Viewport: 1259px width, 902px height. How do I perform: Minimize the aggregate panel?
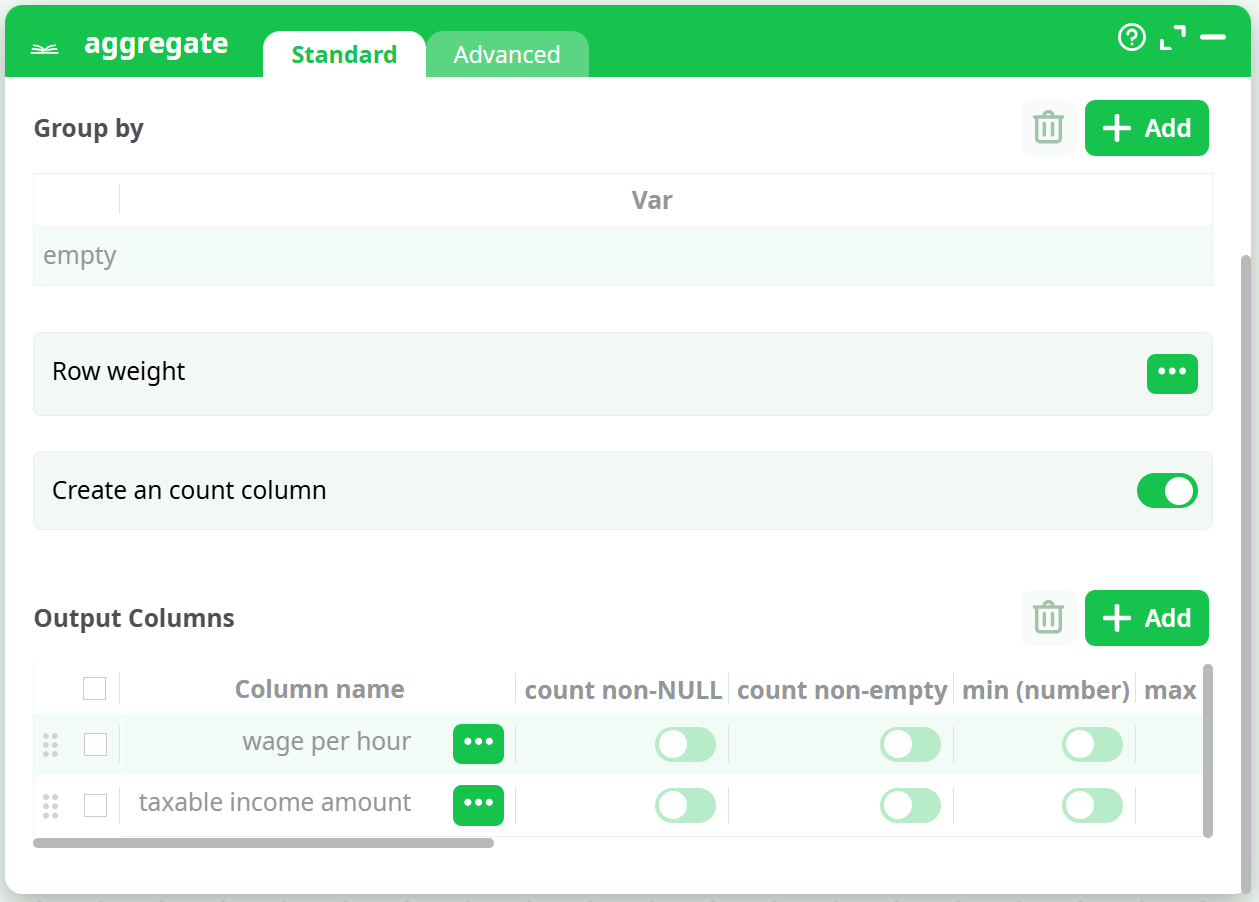tap(1213, 38)
